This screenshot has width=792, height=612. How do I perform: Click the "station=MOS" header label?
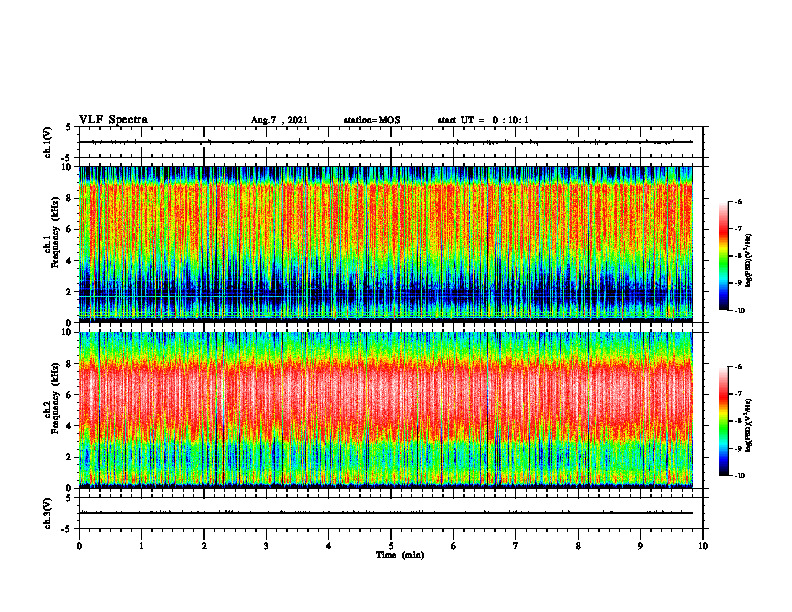372,120
